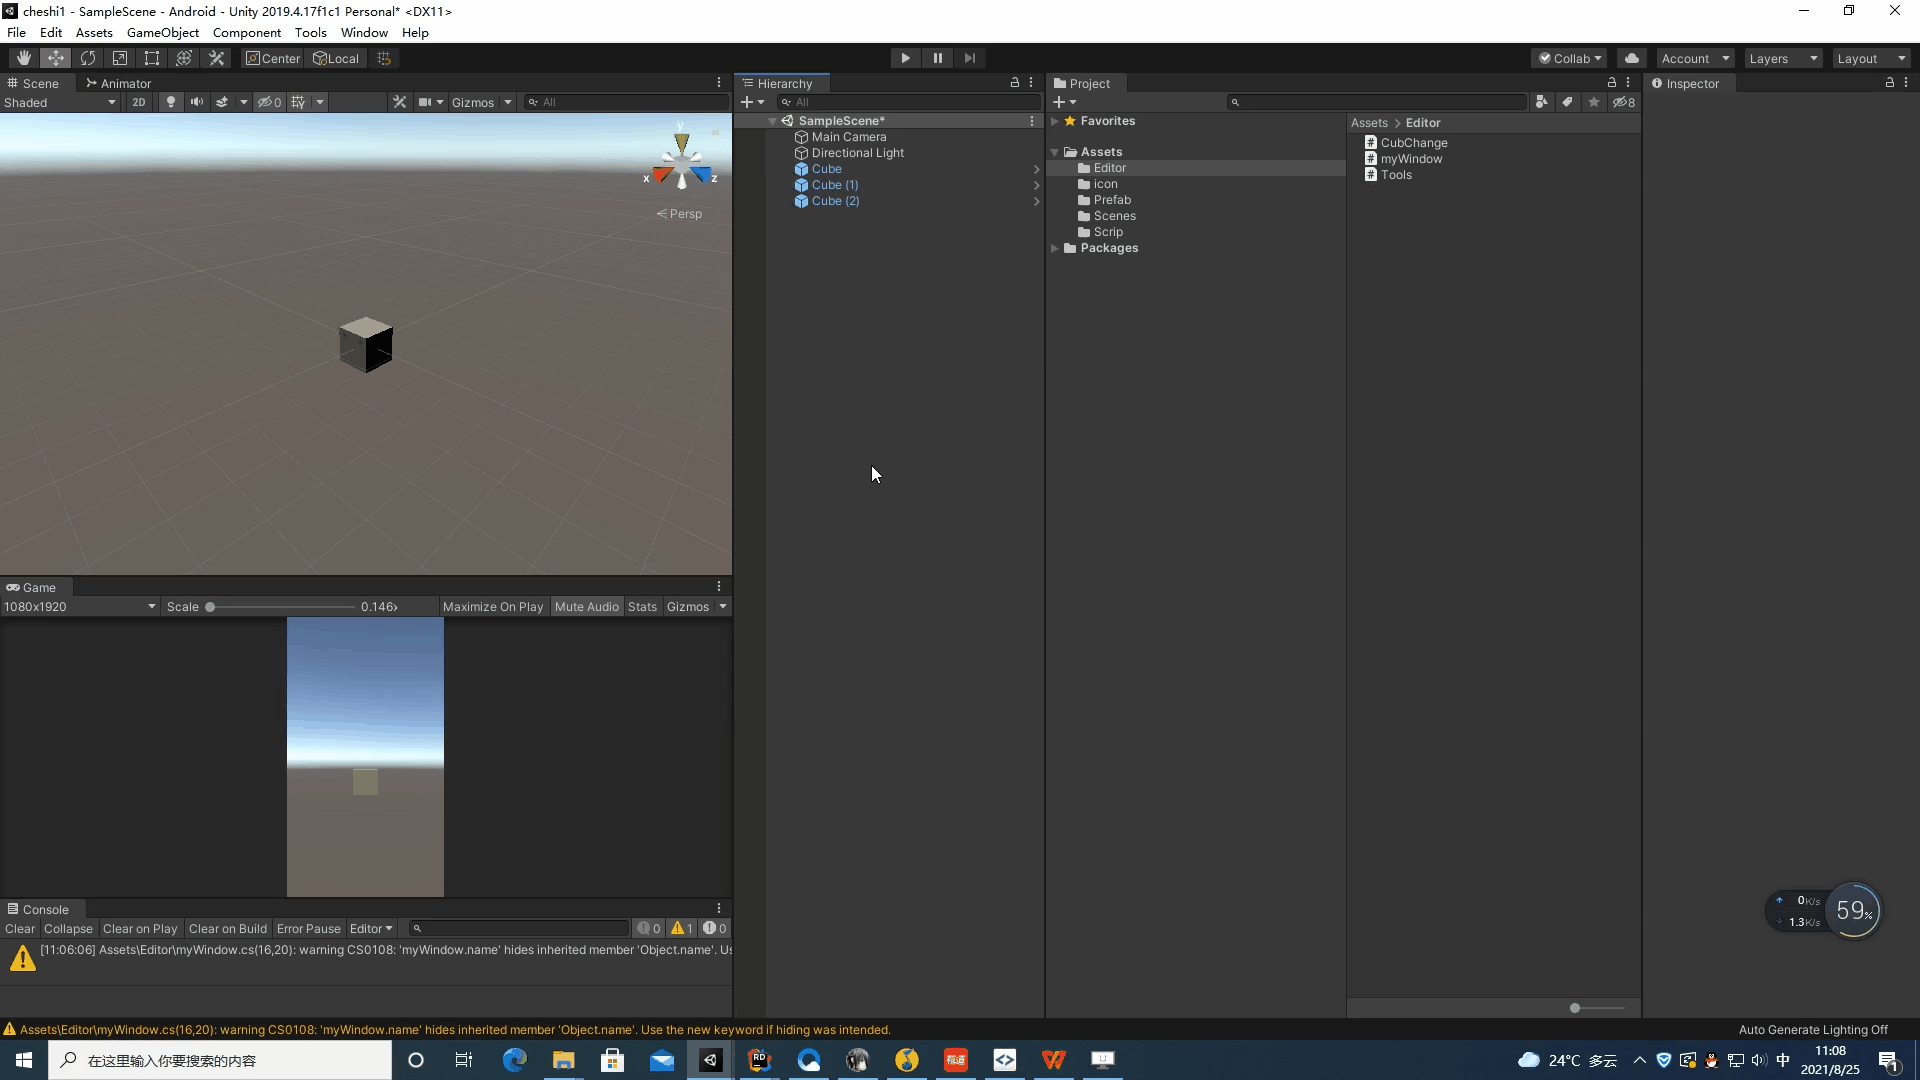This screenshot has height=1080, width=1920.
Task: Open the Component menu
Action: click(x=247, y=32)
